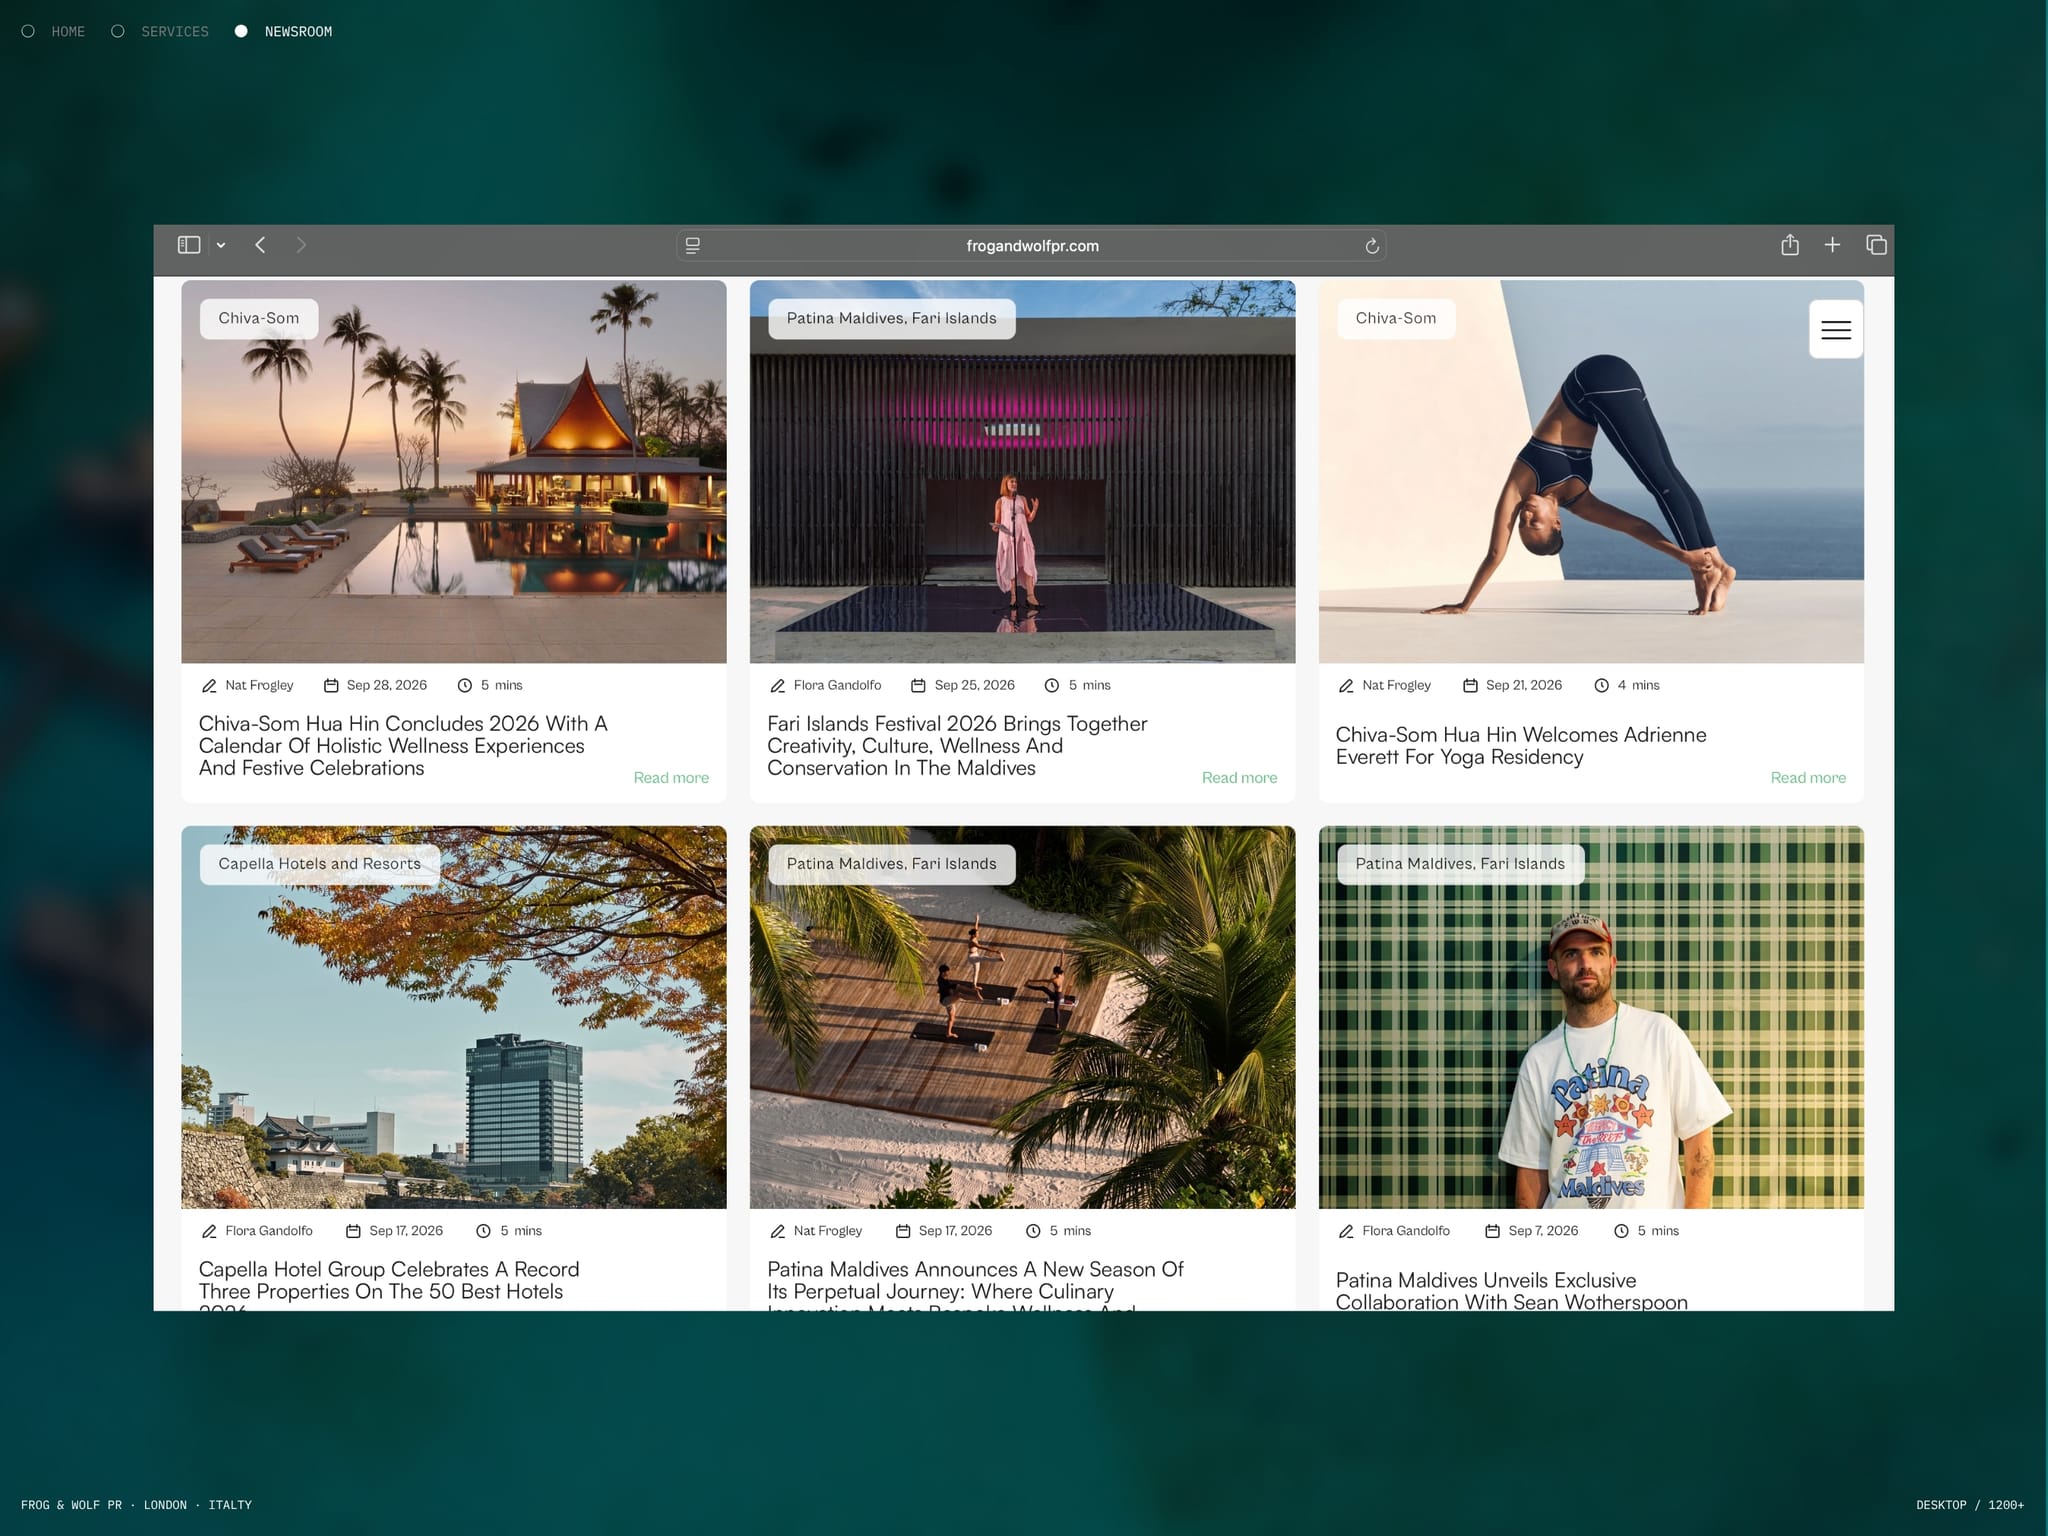
Task: Open Patina Maldives Unveils Exclusive Collaboration headline
Action: pyautogui.click(x=1511, y=1291)
